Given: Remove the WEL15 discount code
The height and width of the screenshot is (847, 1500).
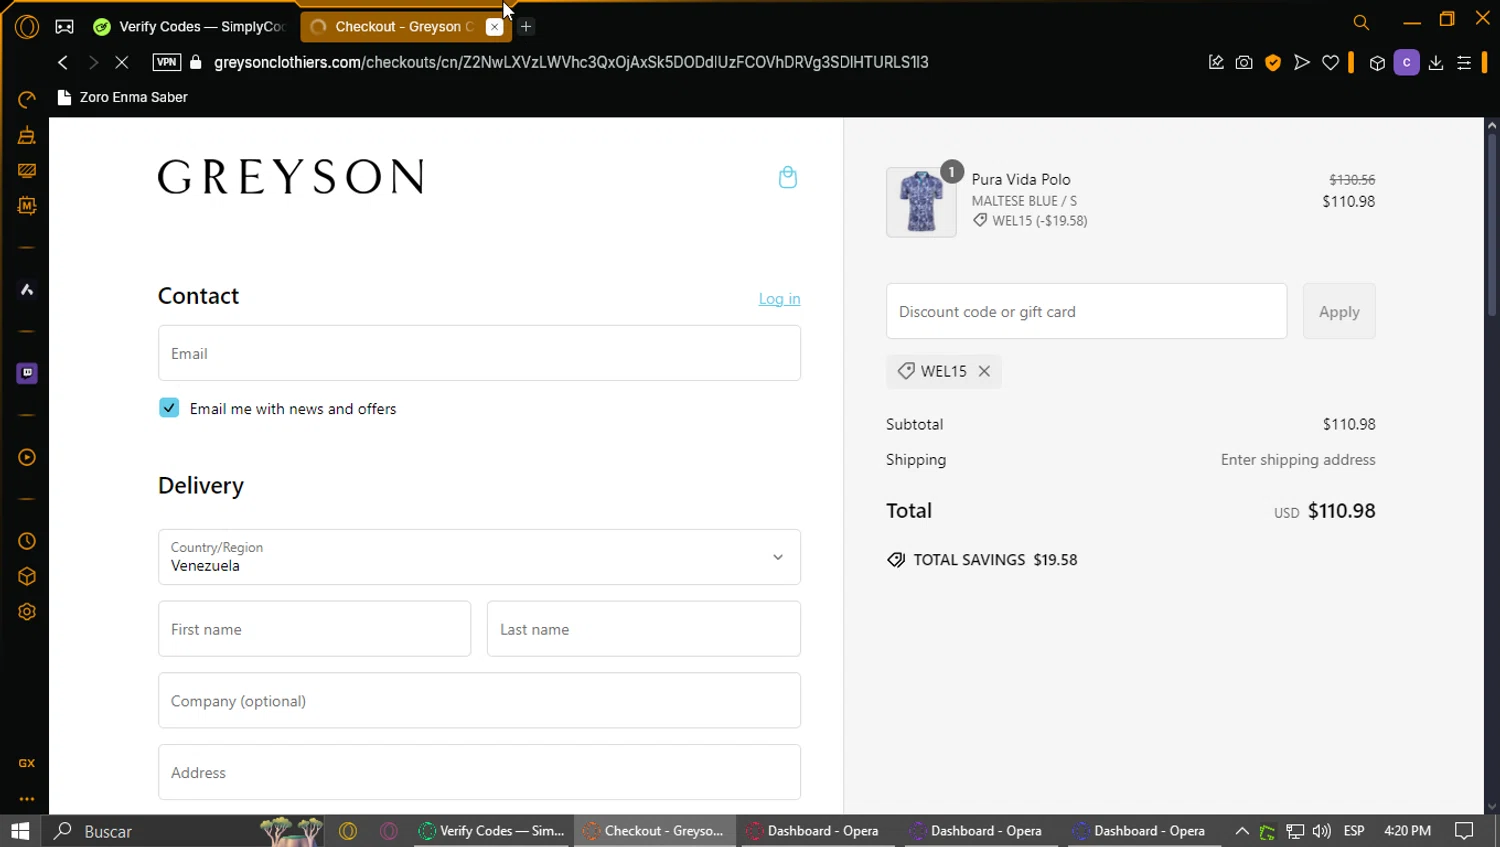Looking at the screenshot, I should tap(984, 371).
